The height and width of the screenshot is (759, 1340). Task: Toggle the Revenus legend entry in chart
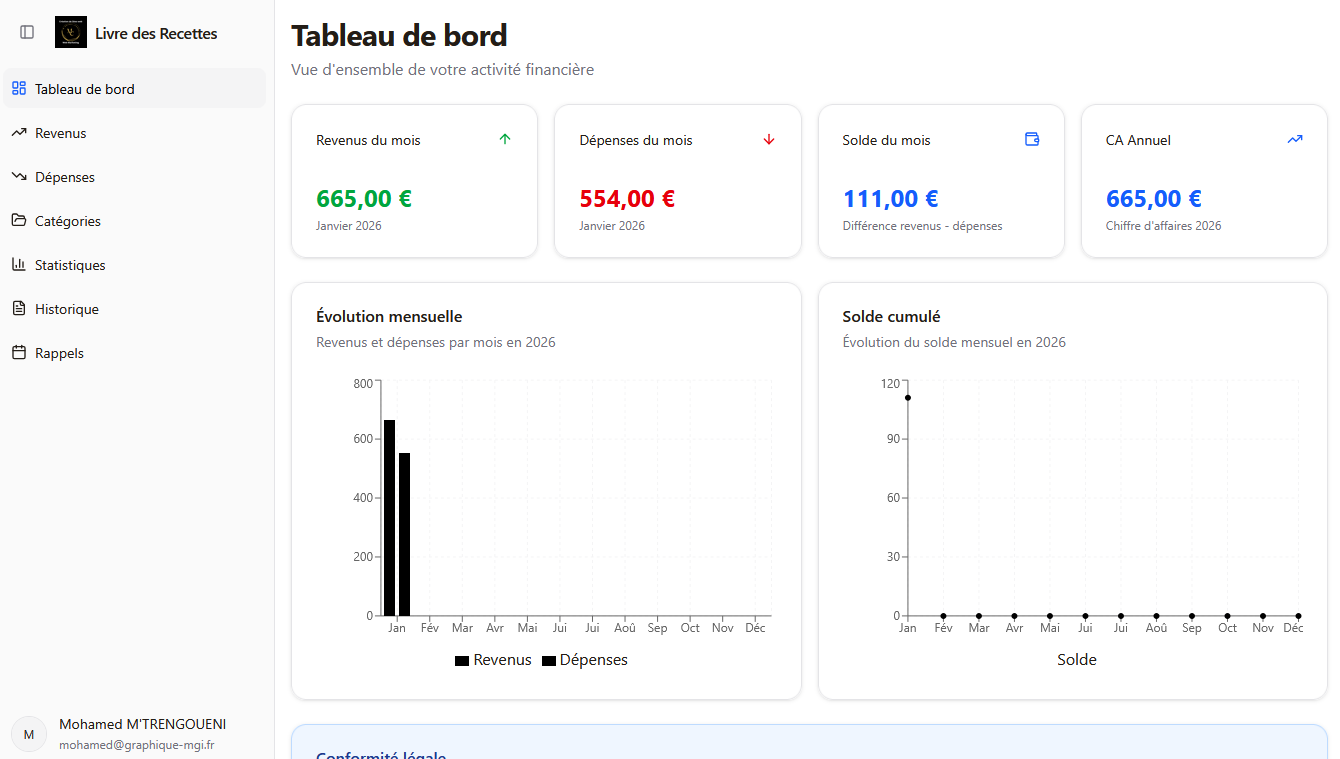click(x=493, y=660)
